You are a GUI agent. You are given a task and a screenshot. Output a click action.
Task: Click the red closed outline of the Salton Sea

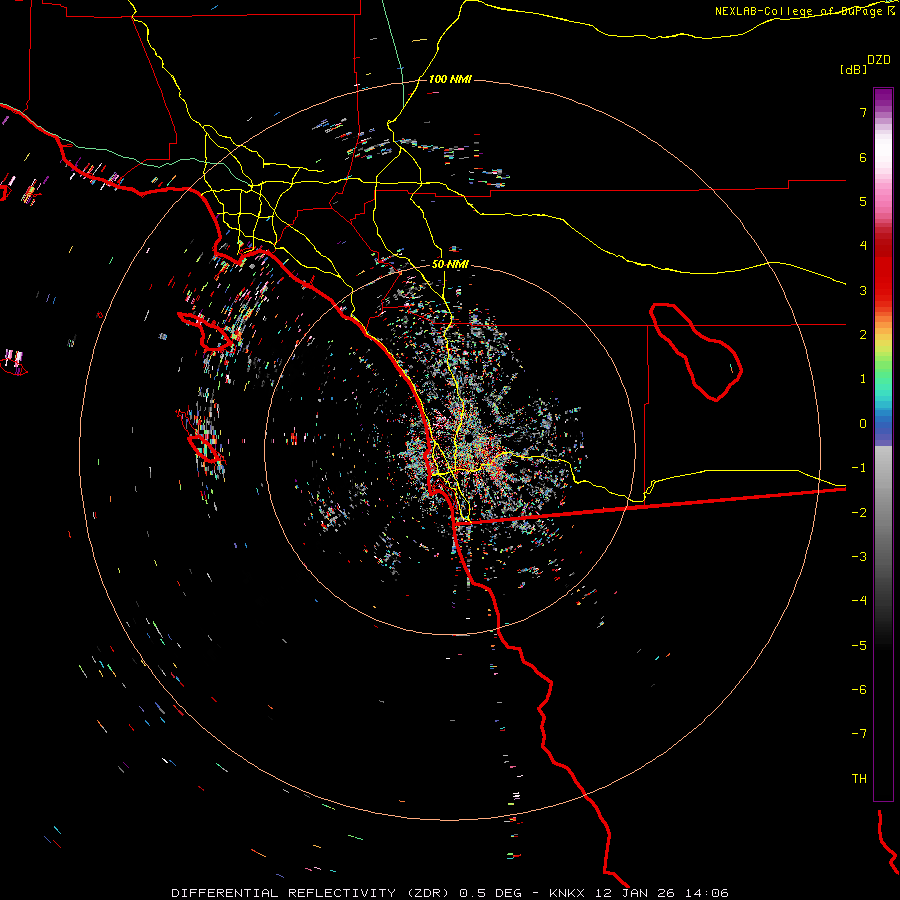pos(696,352)
